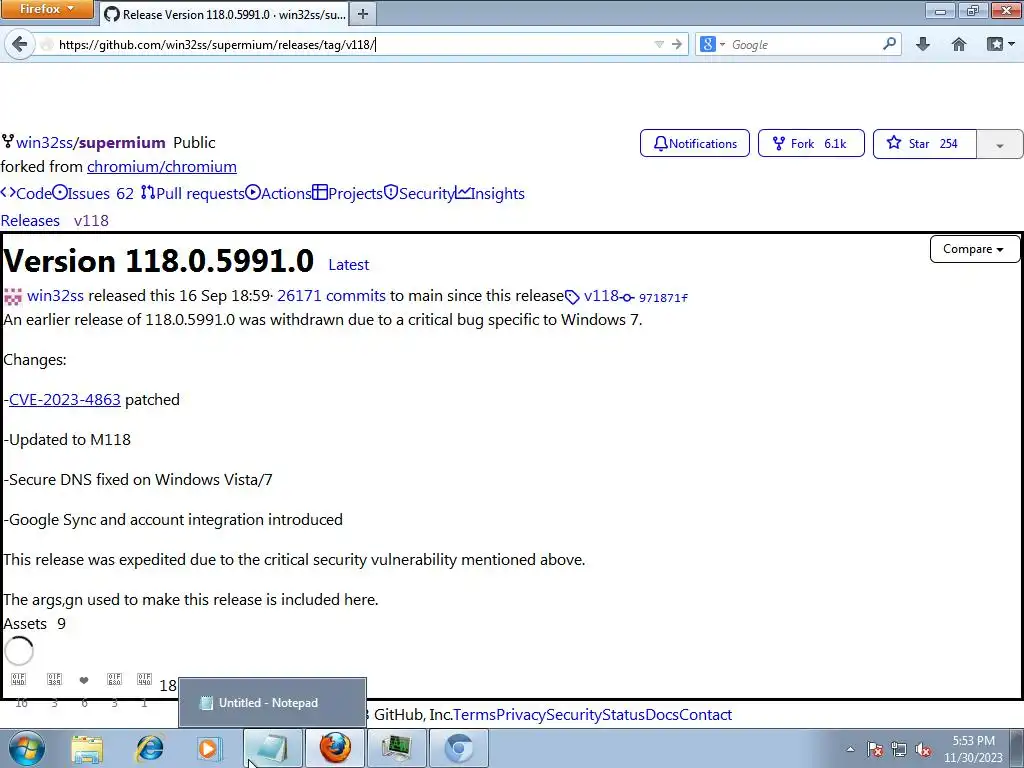Click the emoji reaction with count 1
The width and height of the screenshot is (1024, 768).
(x=144, y=680)
